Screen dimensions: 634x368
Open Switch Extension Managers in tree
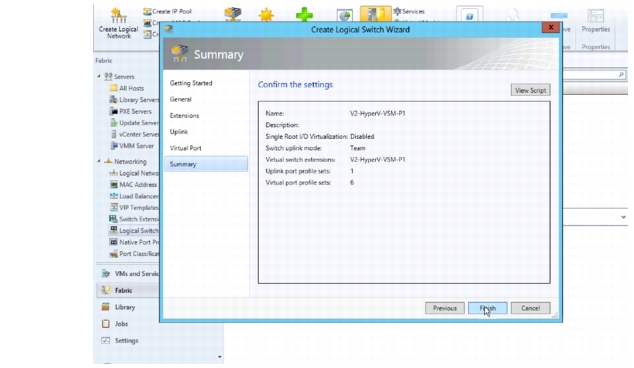[x=134, y=219]
